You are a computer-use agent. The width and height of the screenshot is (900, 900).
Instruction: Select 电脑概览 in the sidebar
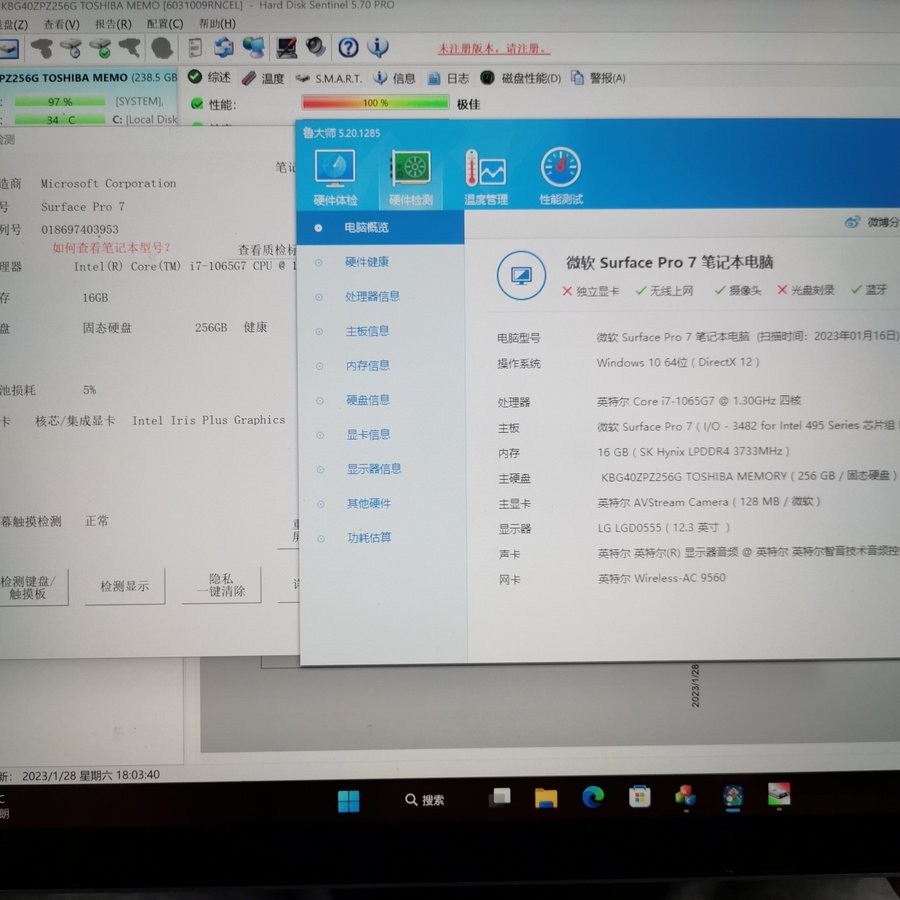[381, 227]
